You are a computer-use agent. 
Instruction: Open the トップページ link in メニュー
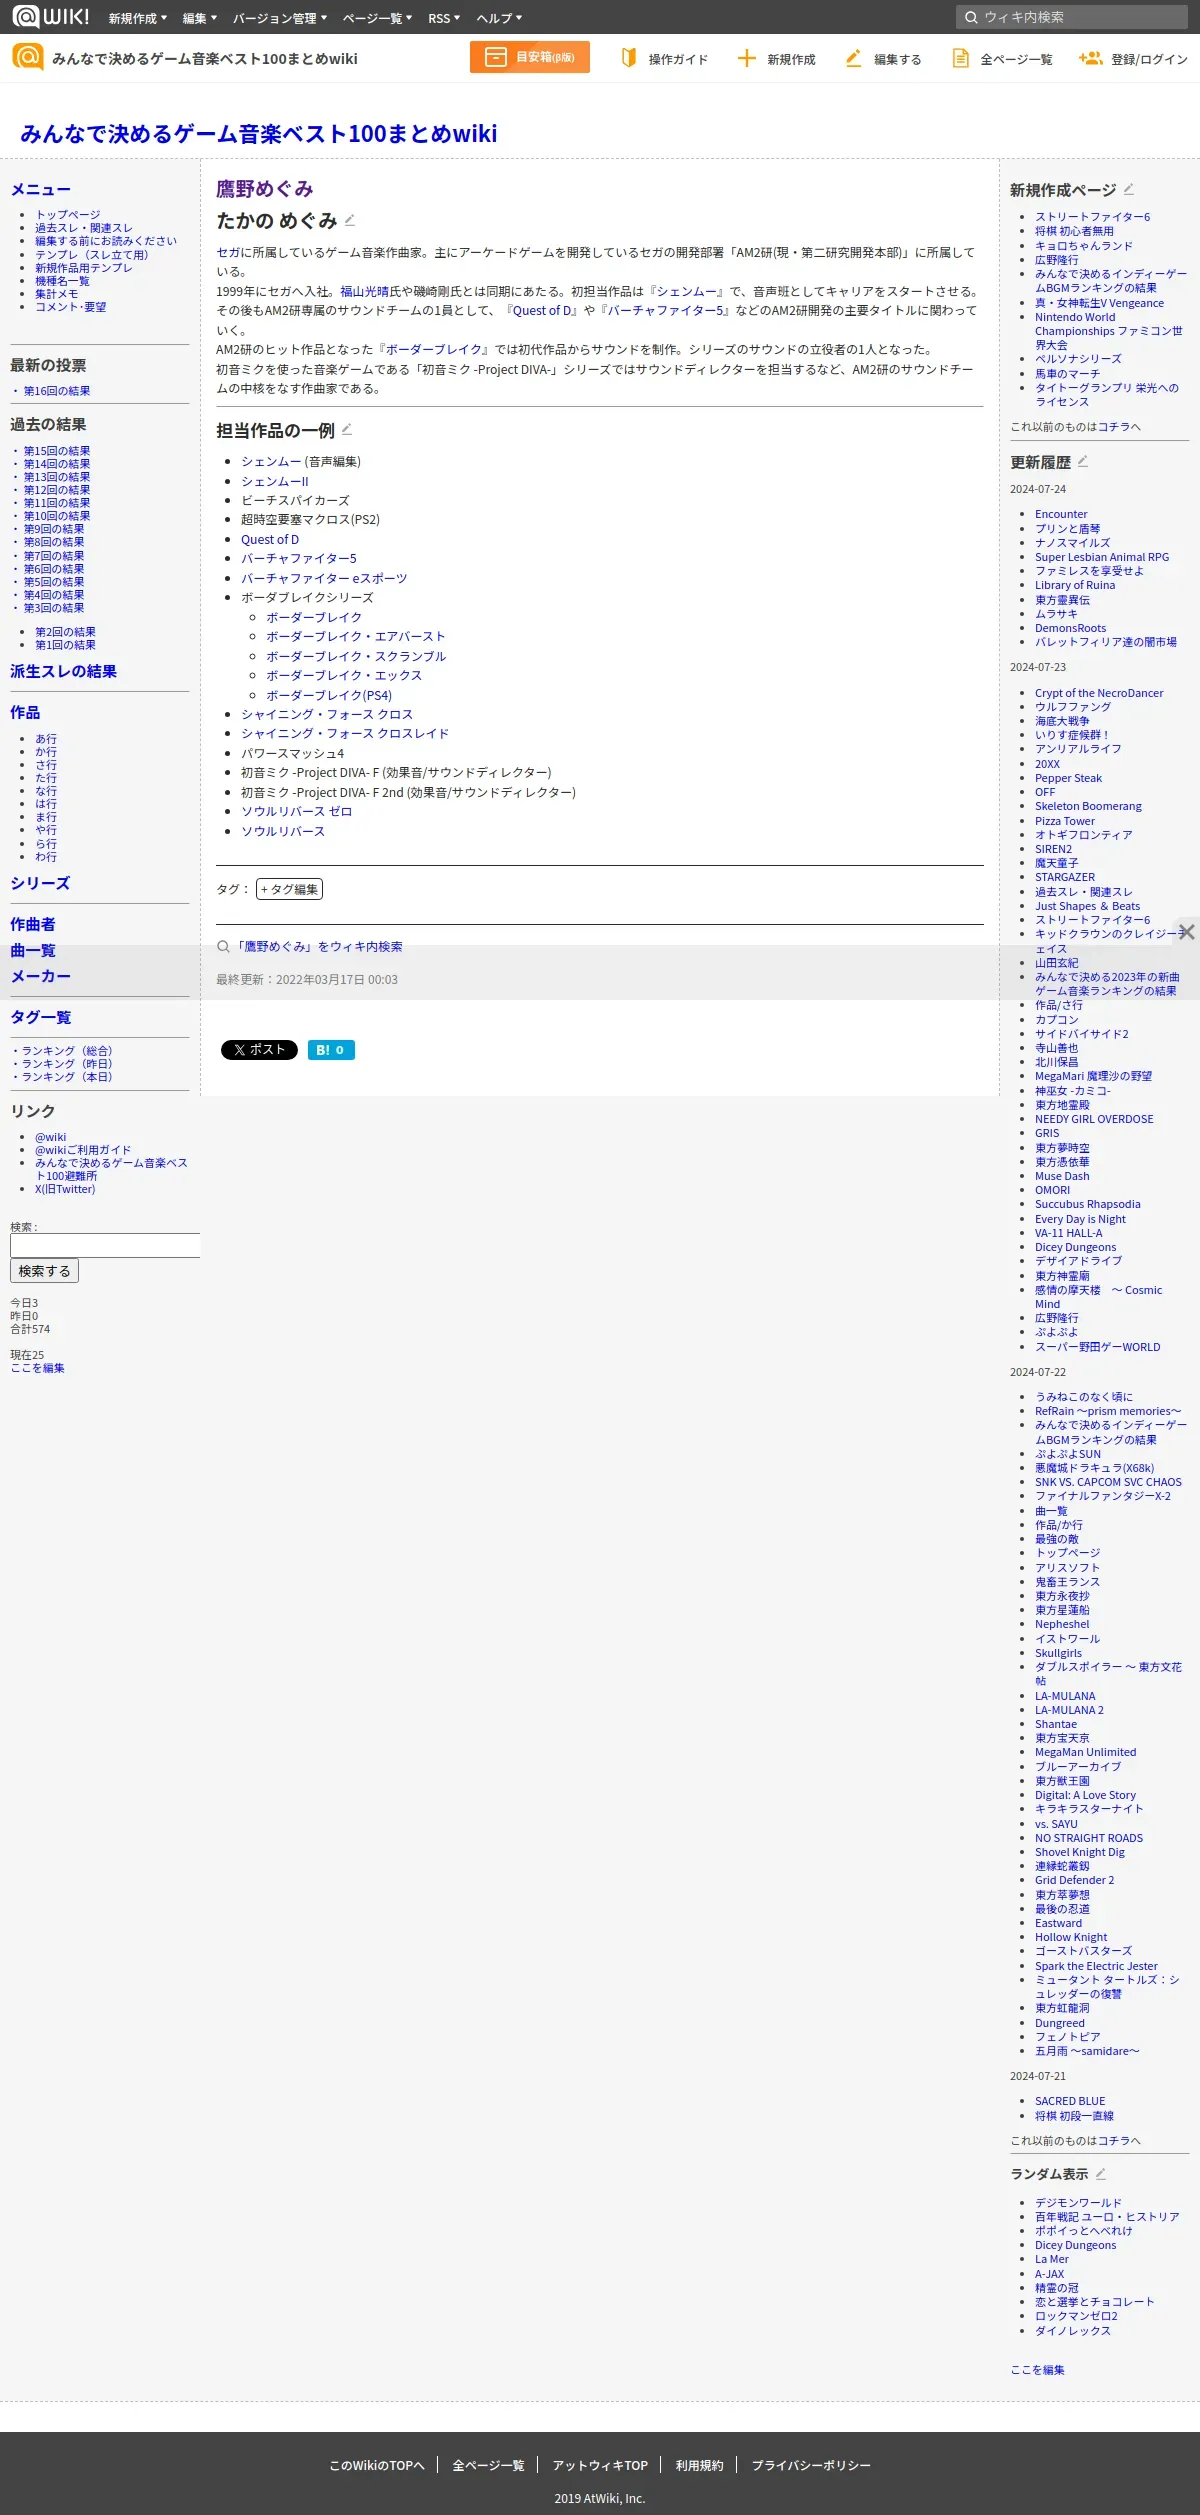point(68,215)
